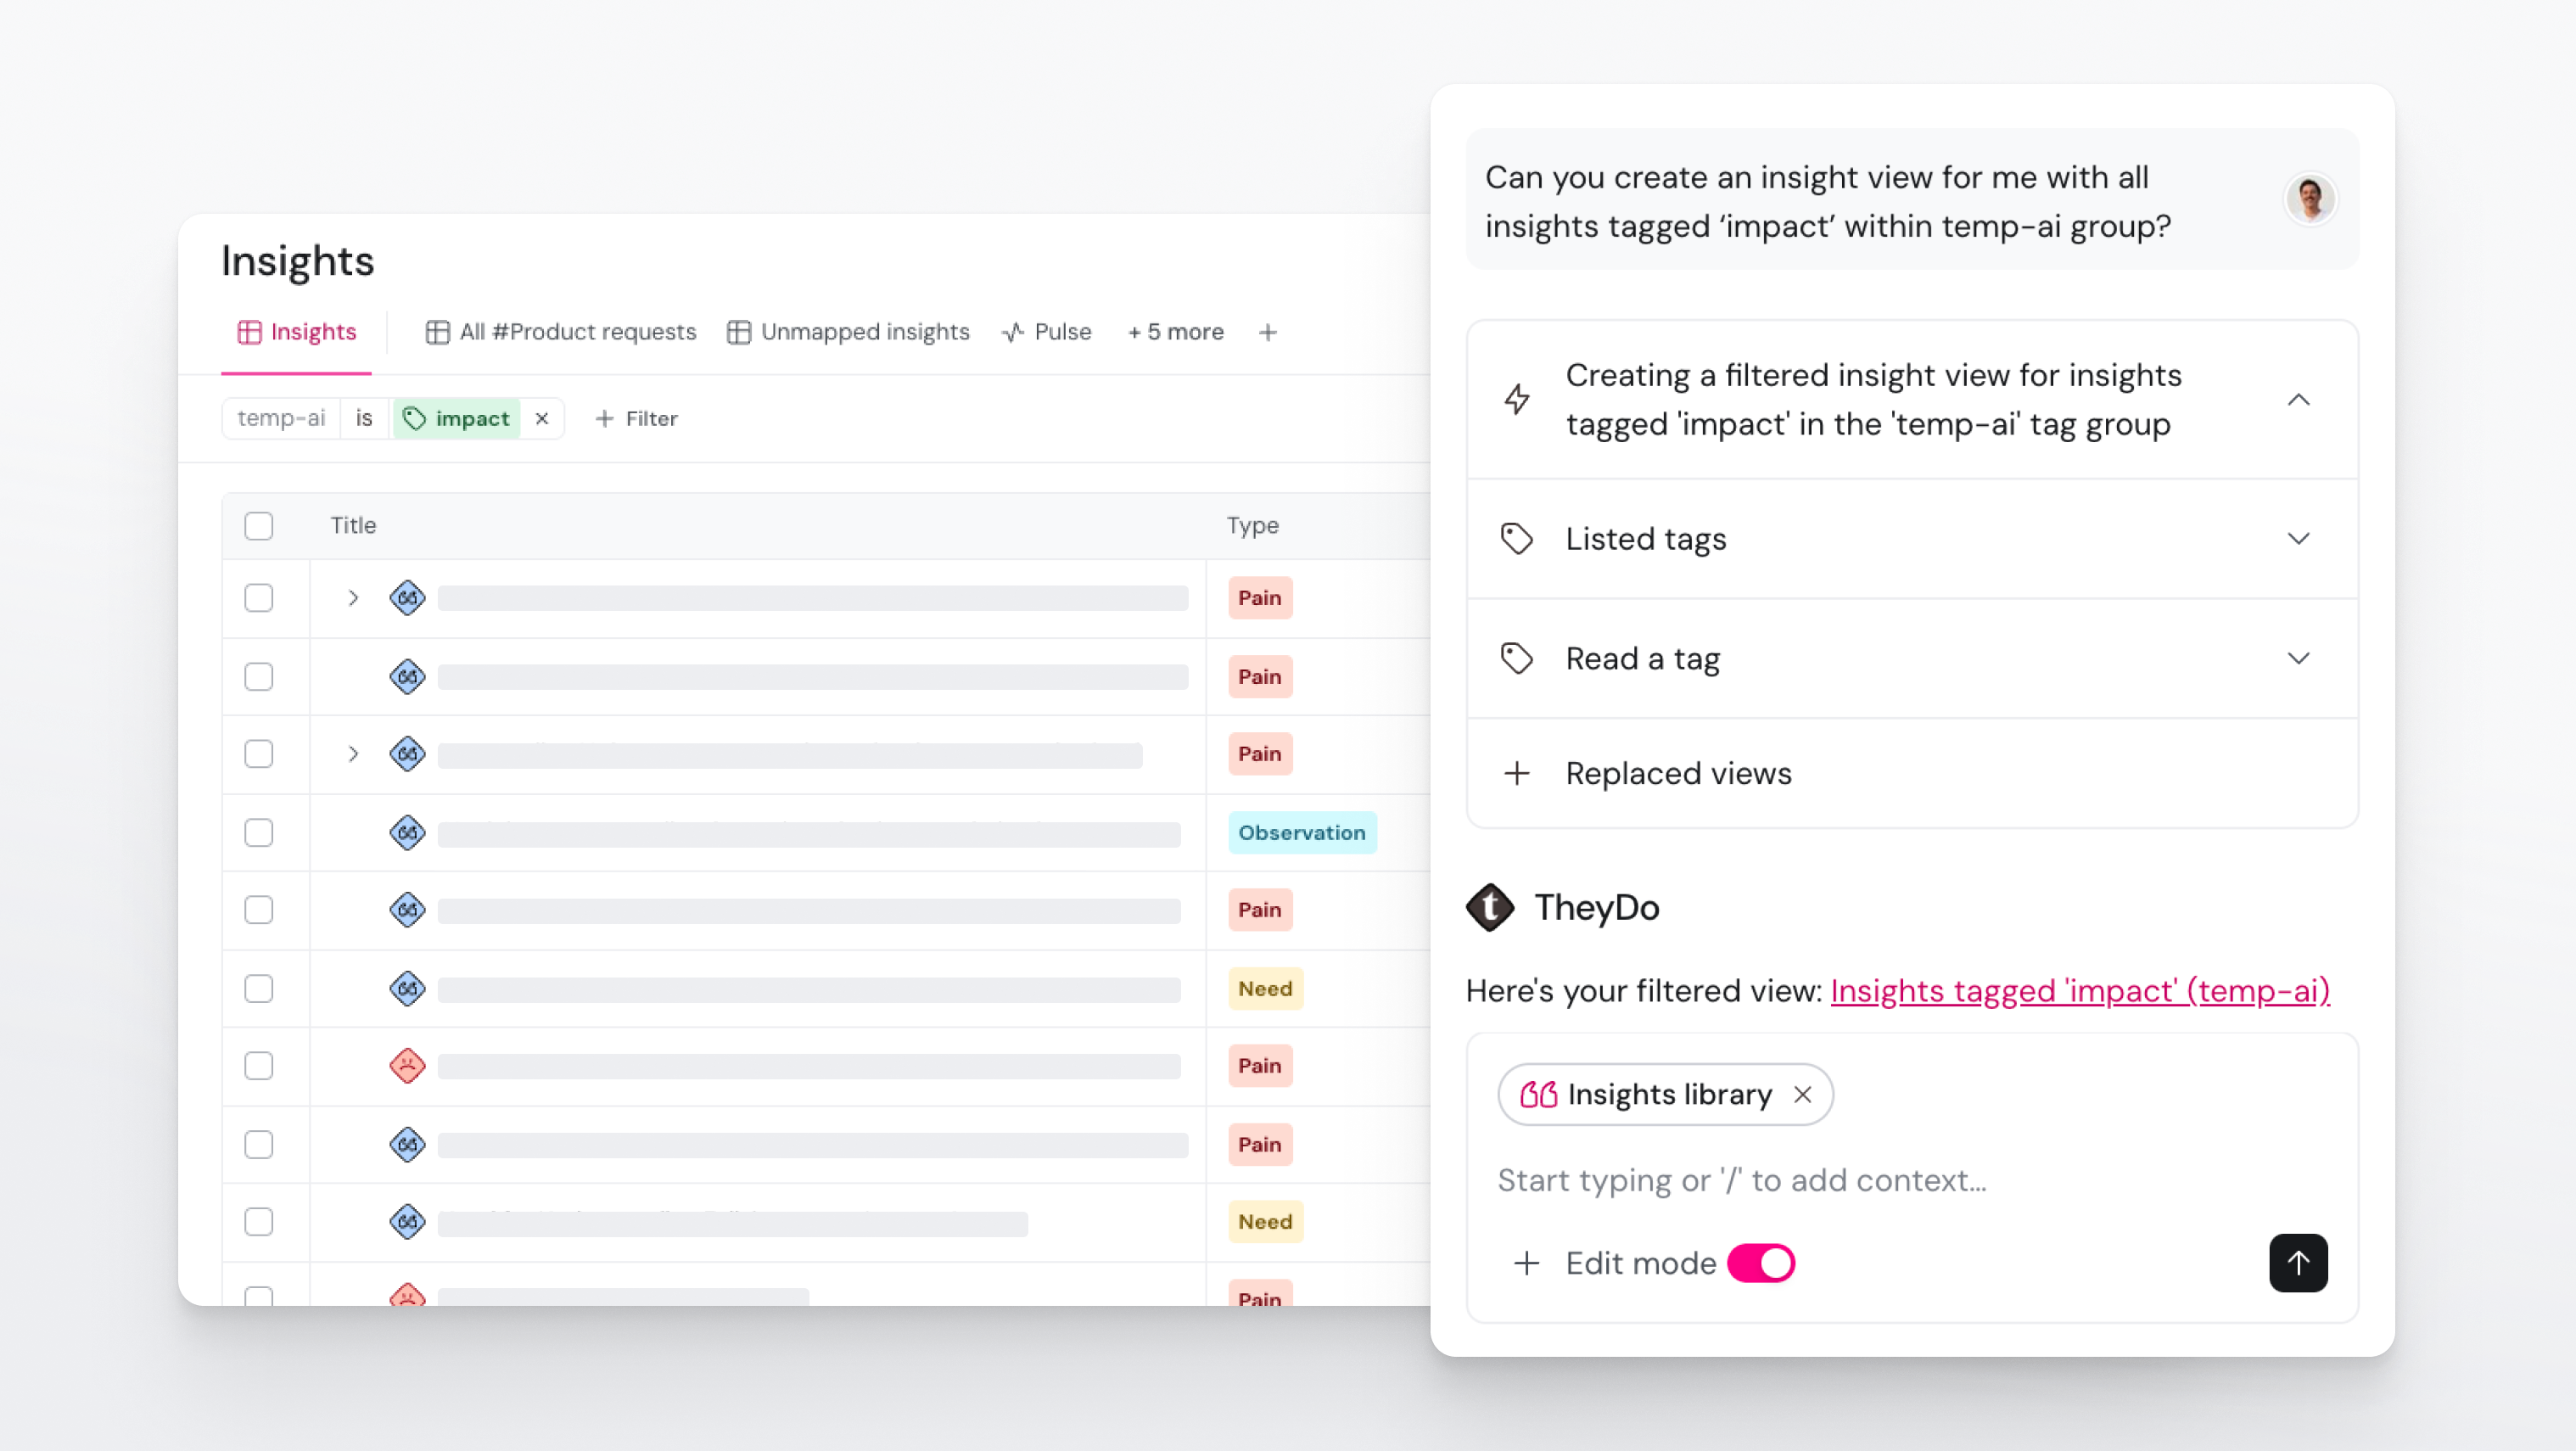Click the Need badge in the sixth row
Image resolution: width=2576 pixels, height=1451 pixels.
click(x=1265, y=989)
